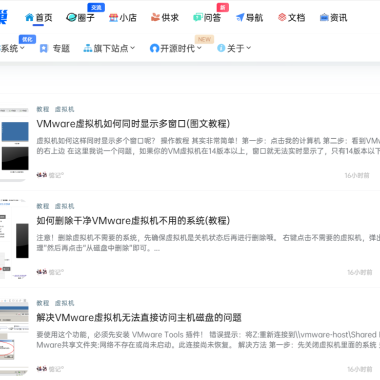
Task: Click the sitemap icon beside 旗下站点
Action: pos(88,49)
